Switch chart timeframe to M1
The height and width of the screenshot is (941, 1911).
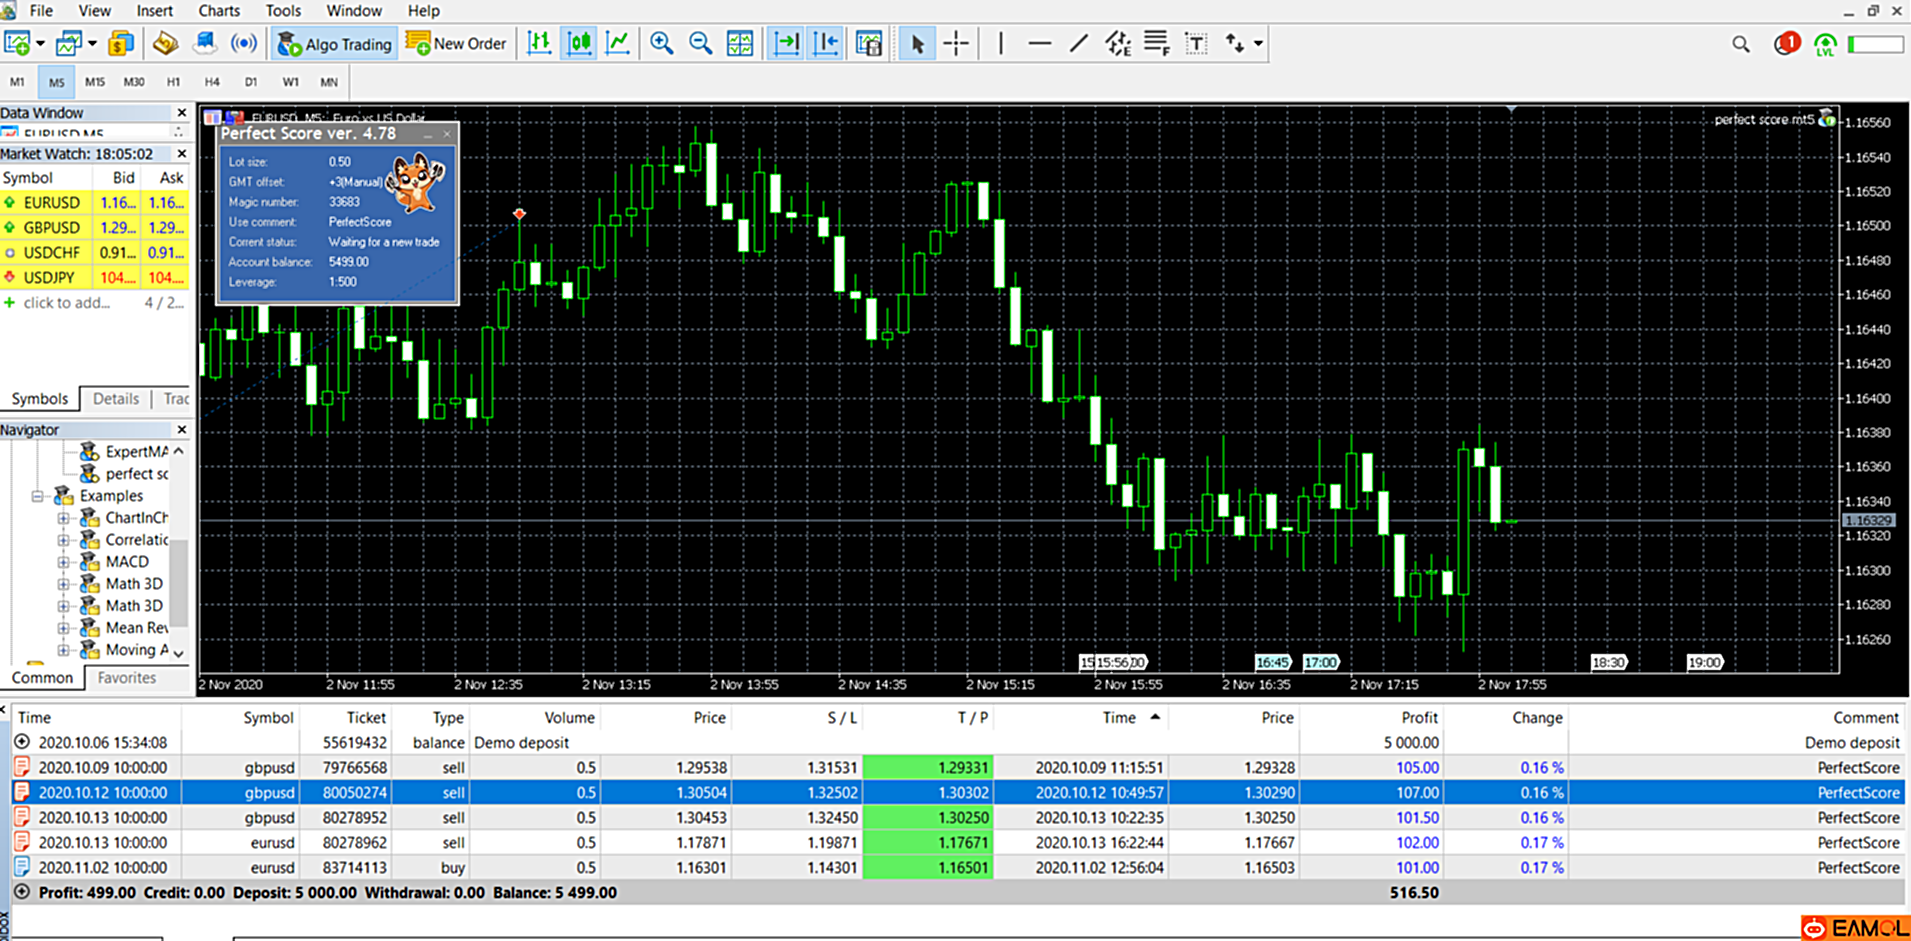point(17,82)
